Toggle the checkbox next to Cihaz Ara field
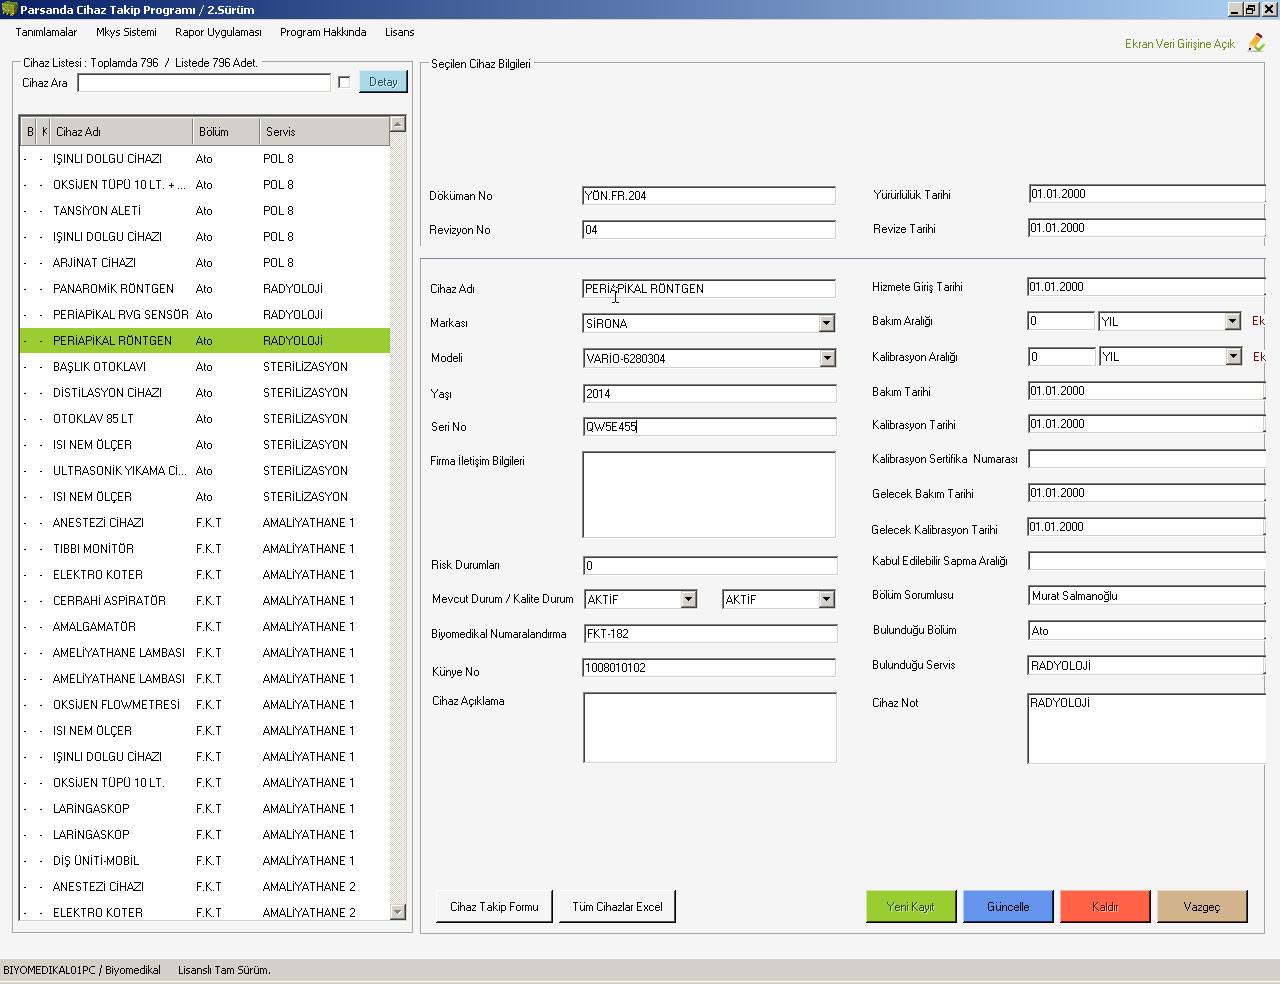The image size is (1280, 984). 344,82
